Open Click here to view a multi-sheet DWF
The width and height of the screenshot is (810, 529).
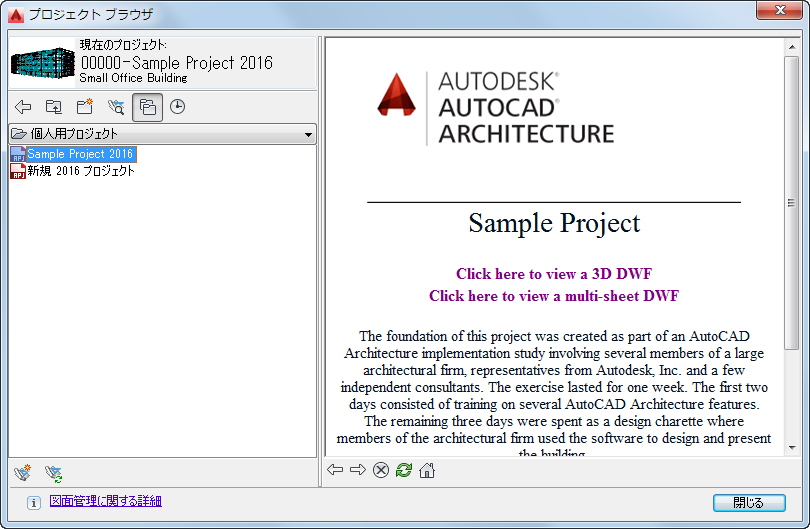coord(554,296)
